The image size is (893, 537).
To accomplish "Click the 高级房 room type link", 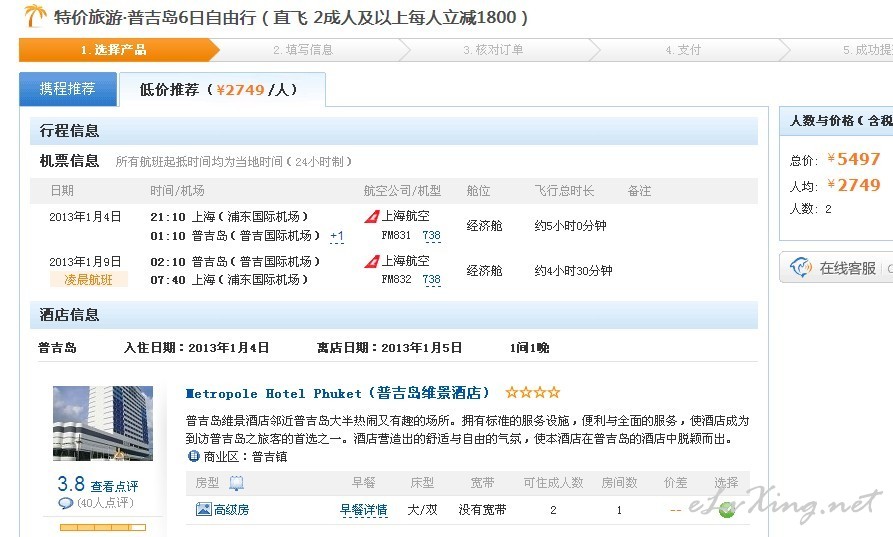I will pyautogui.click(x=231, y=510).
